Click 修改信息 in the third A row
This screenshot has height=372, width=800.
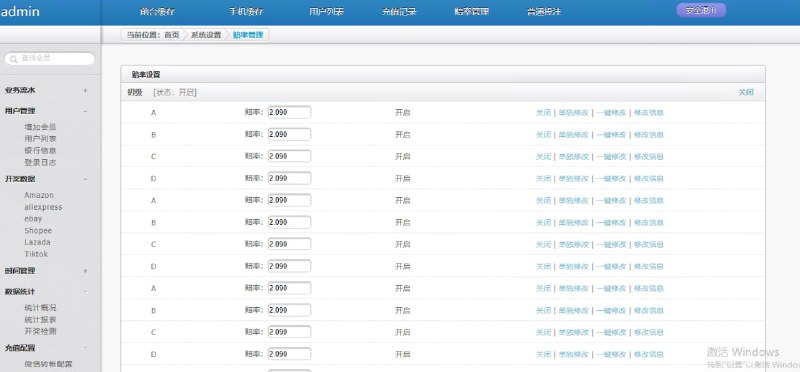click(x=649, y=288)
